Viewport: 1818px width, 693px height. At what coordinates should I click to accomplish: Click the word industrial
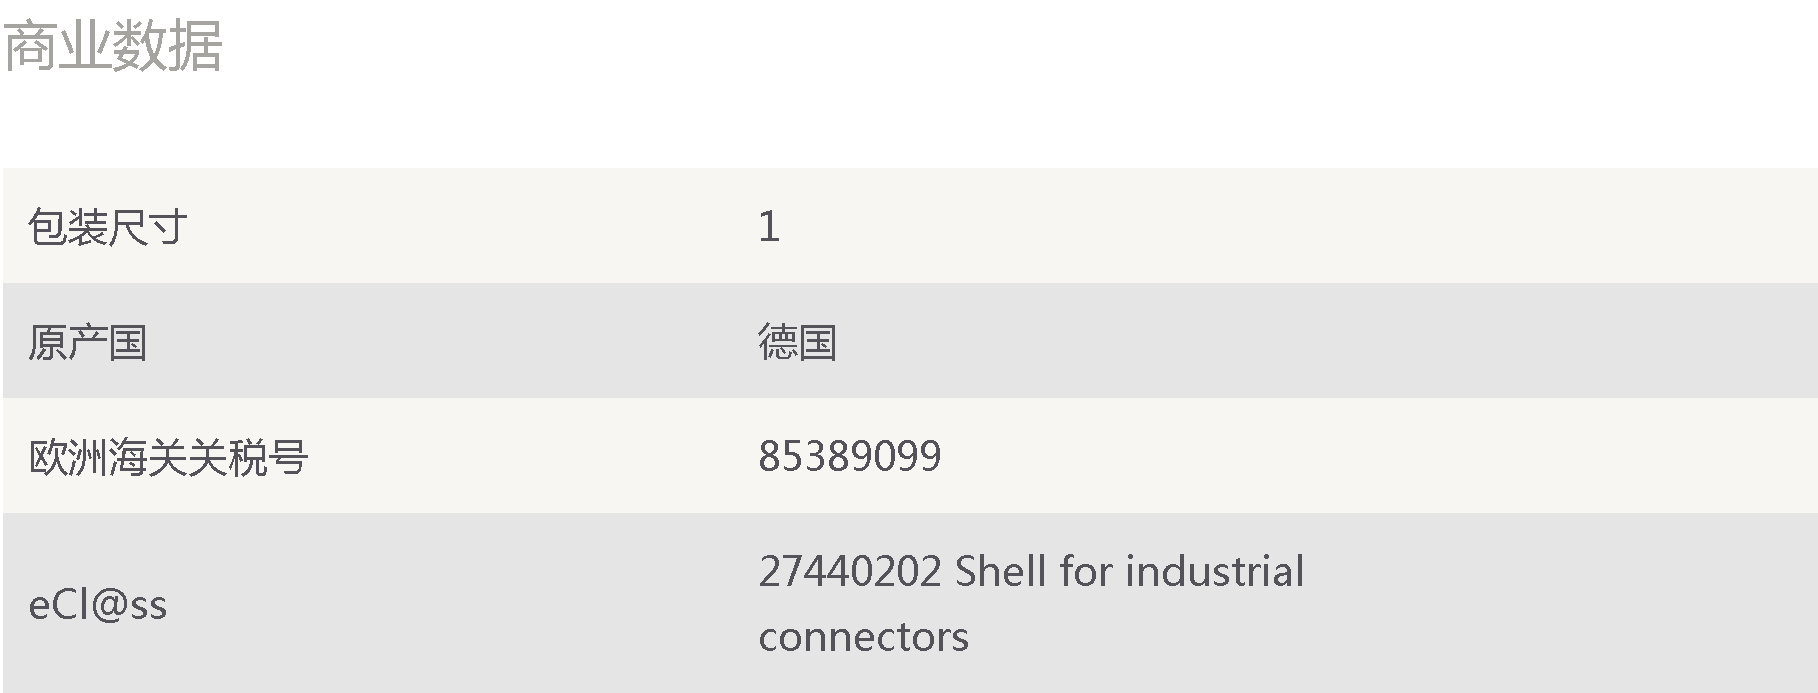coord(1215,571)
